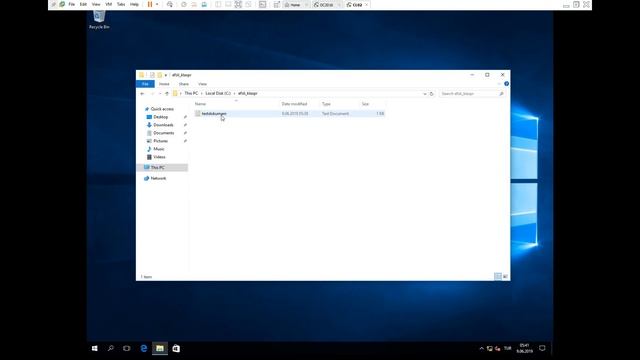This screenshot has height=360, width=640.
Task: Open VMware File menu
Action: [x=71, y=4]
